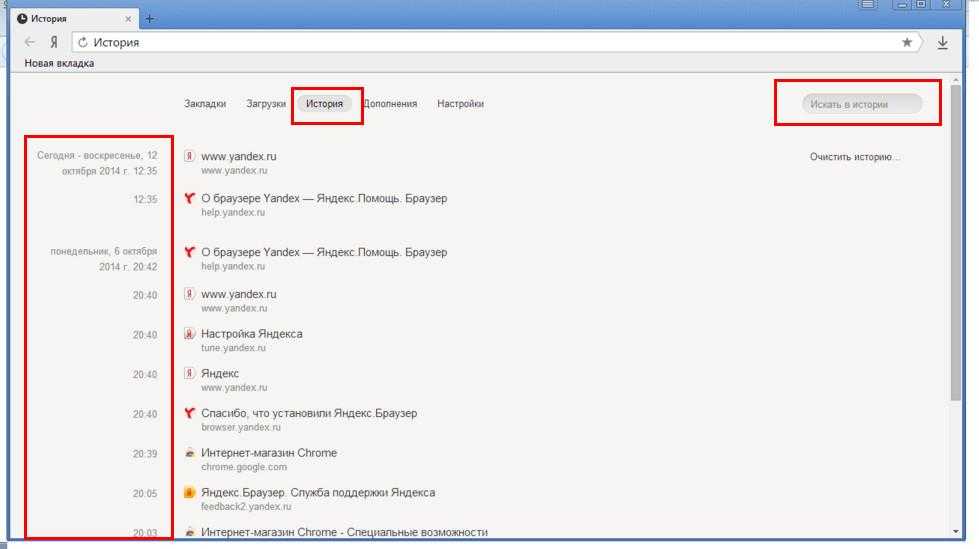This screenshot has height=549, width=979.
Task: Click the favicon next to Настройка Яндекса
Action: click(x=189, y=334)
